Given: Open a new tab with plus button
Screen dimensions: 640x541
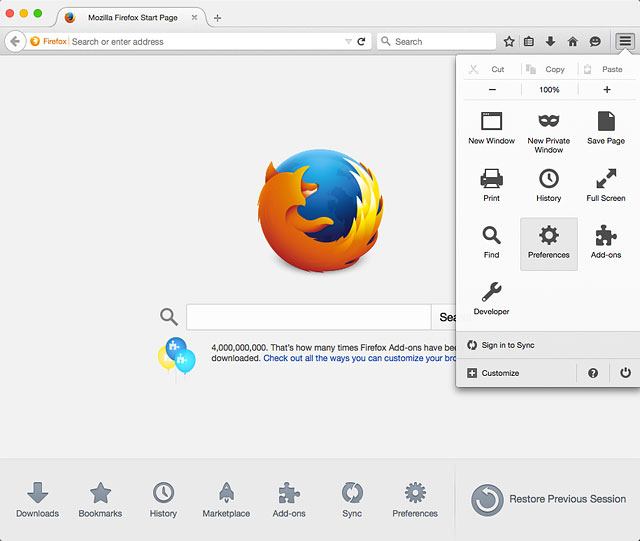Looking at the screenshot, I should (218, 18).
